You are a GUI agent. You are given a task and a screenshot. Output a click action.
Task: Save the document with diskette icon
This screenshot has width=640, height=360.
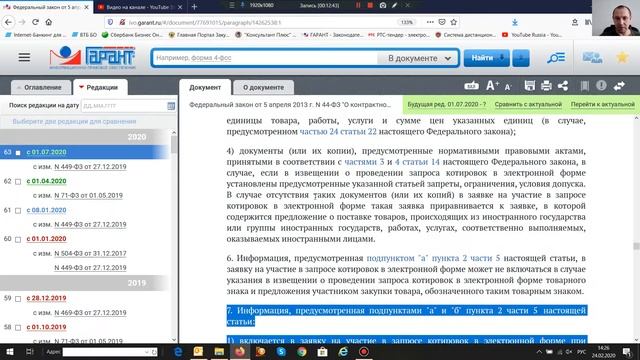click(529, 86)
